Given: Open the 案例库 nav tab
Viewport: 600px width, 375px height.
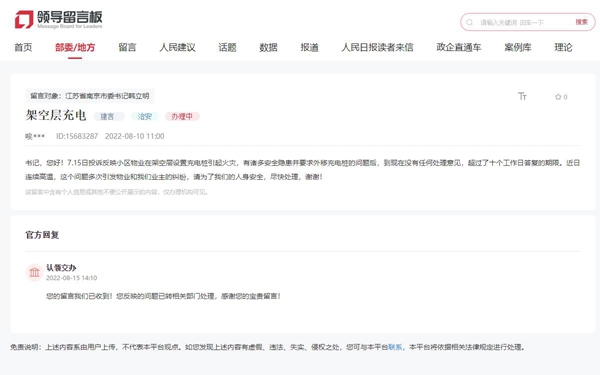Looking at the screenshot, I should point(518,47).
